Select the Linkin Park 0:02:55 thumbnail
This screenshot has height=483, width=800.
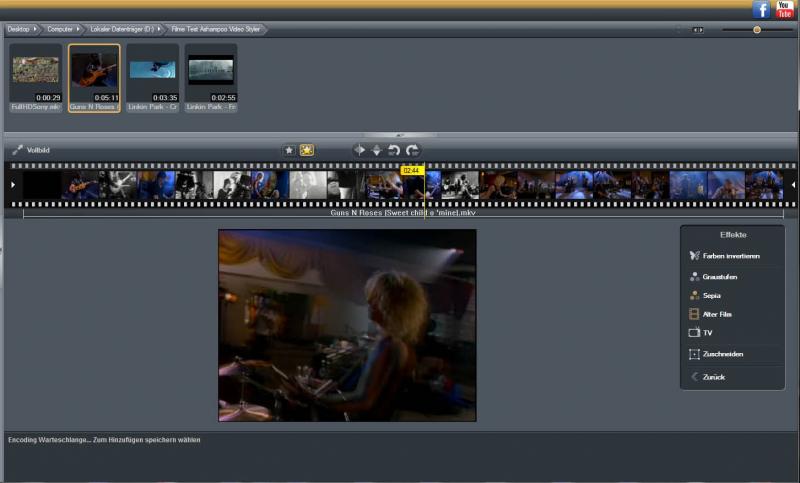coord(211,78)
